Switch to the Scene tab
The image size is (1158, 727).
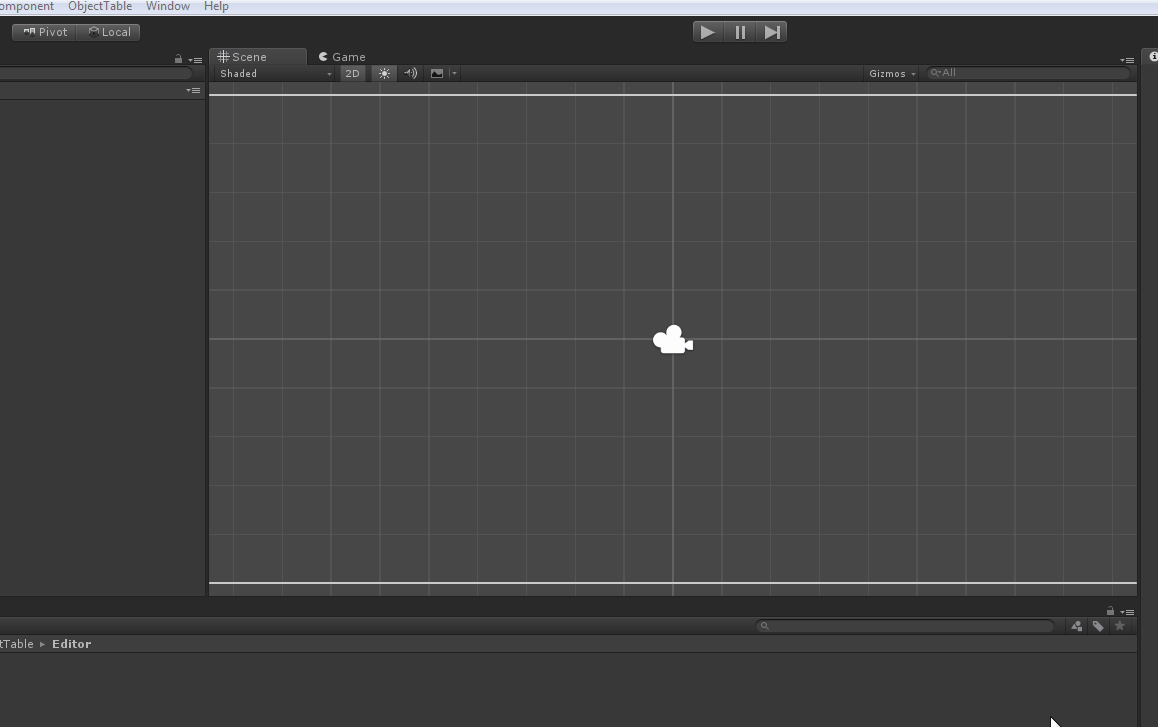258,57
